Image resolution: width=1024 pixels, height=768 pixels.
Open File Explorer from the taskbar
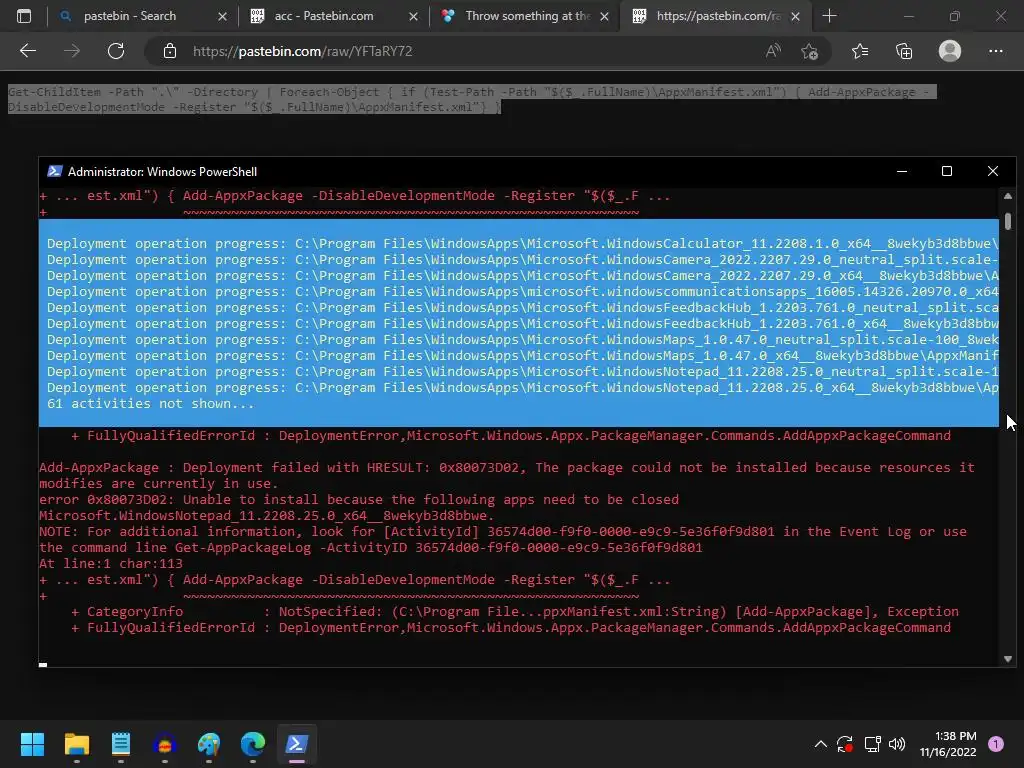tap(76, 744)
